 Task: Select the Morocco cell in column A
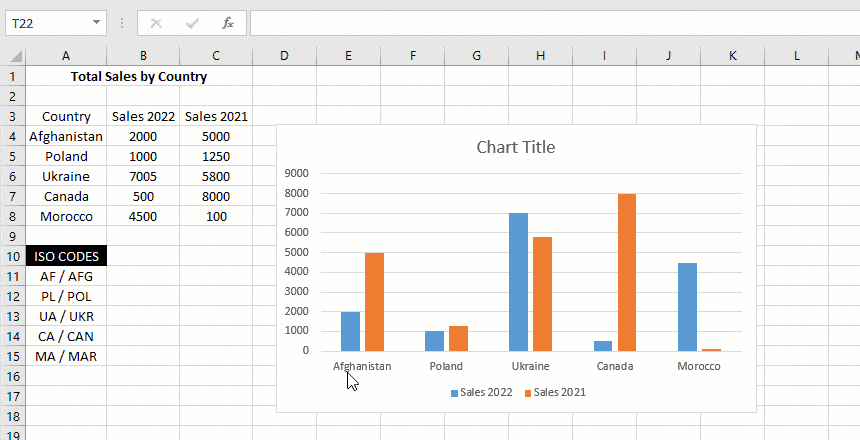pos(66,216)
